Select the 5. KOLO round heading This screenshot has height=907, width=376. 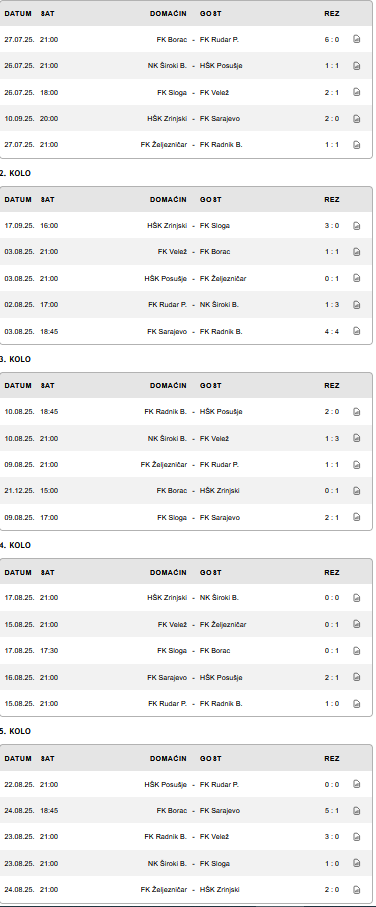click(16, 731)
